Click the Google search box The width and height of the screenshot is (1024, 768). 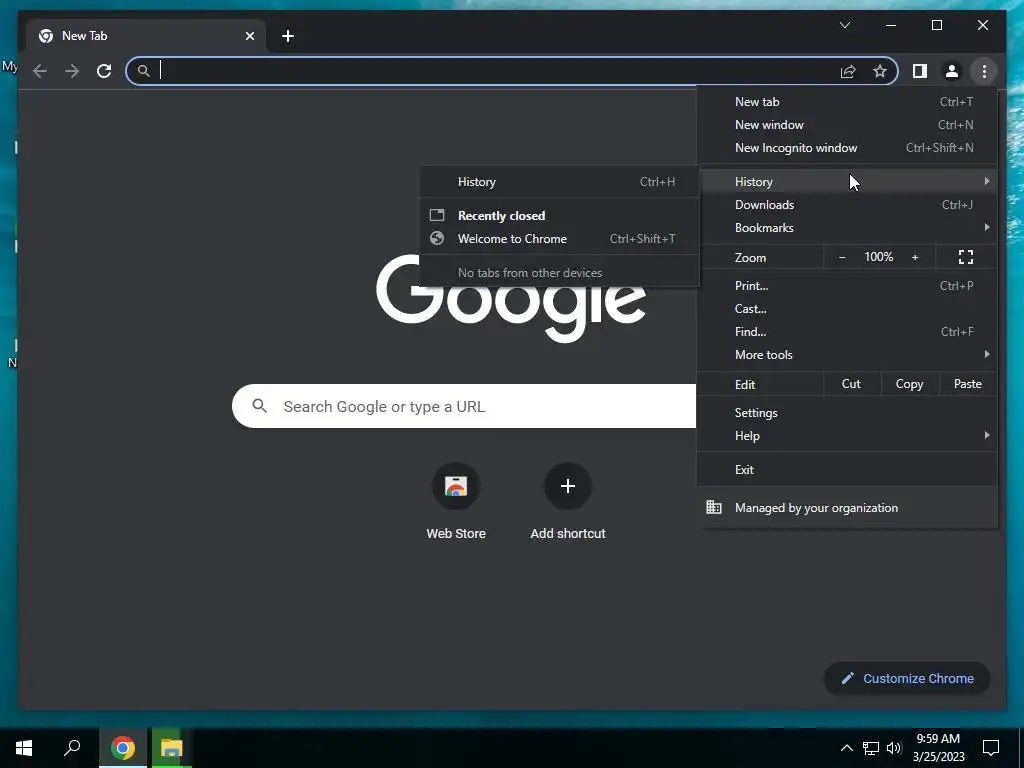(464, 406)
